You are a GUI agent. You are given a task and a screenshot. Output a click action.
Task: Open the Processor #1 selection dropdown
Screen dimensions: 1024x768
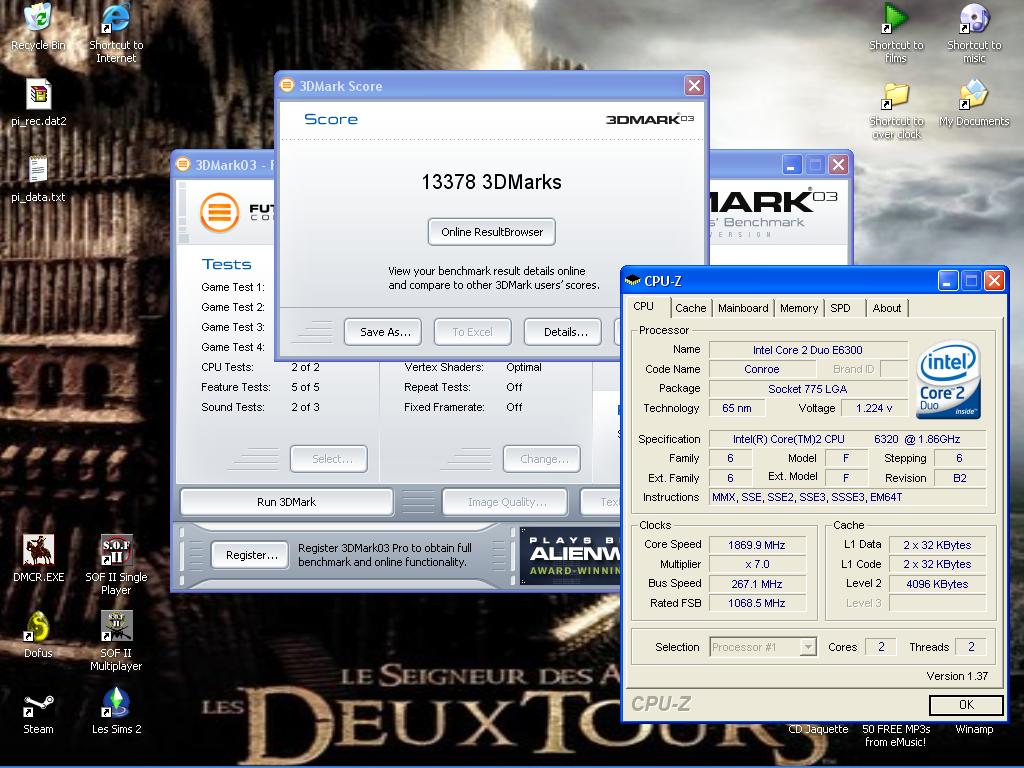click(x=763, y=647)
